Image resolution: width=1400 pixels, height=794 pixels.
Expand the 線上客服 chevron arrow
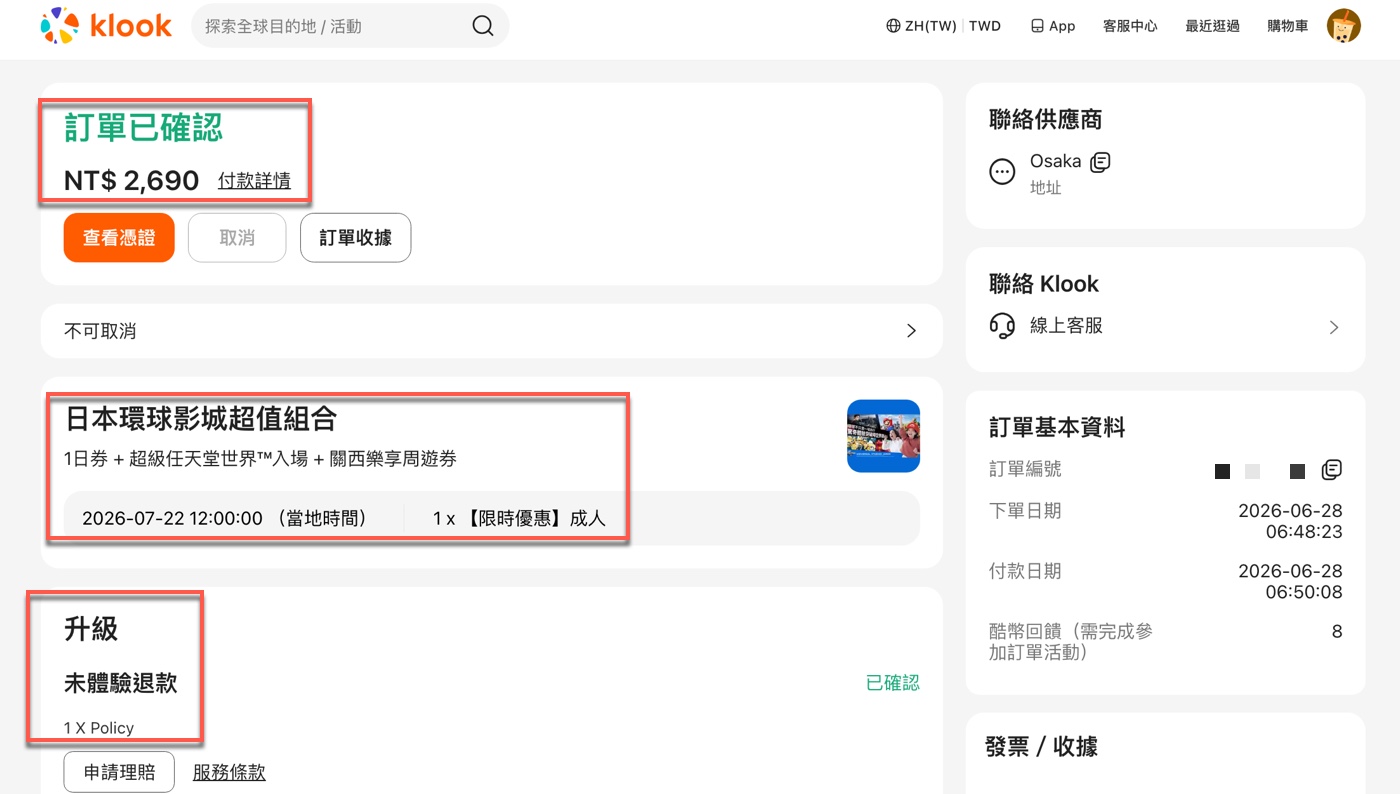[x=1333, y=327]
